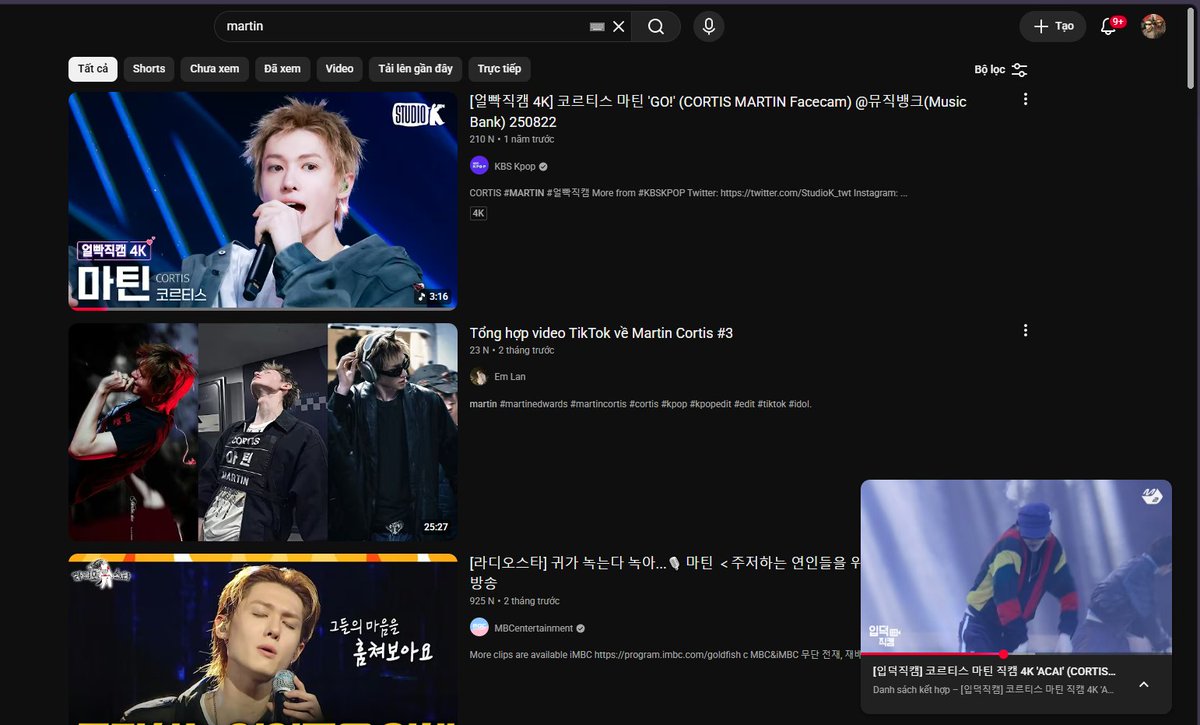Click the 4K badge under KBS Kpop video

[x=478, y=213]
